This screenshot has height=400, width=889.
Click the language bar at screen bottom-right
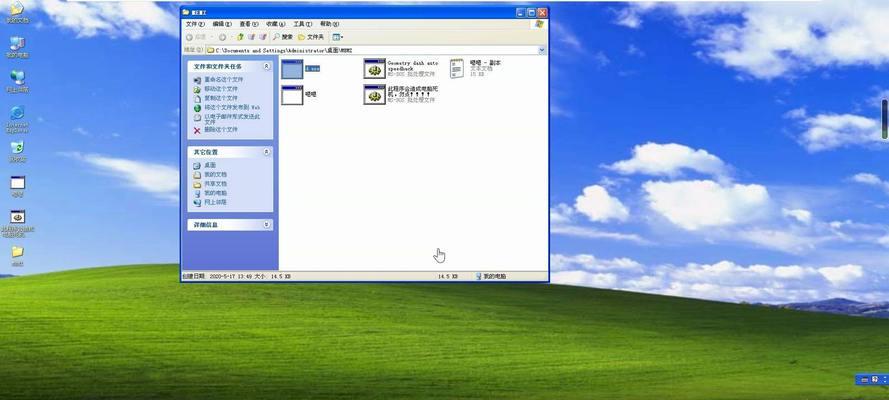(x=874, y=380)
